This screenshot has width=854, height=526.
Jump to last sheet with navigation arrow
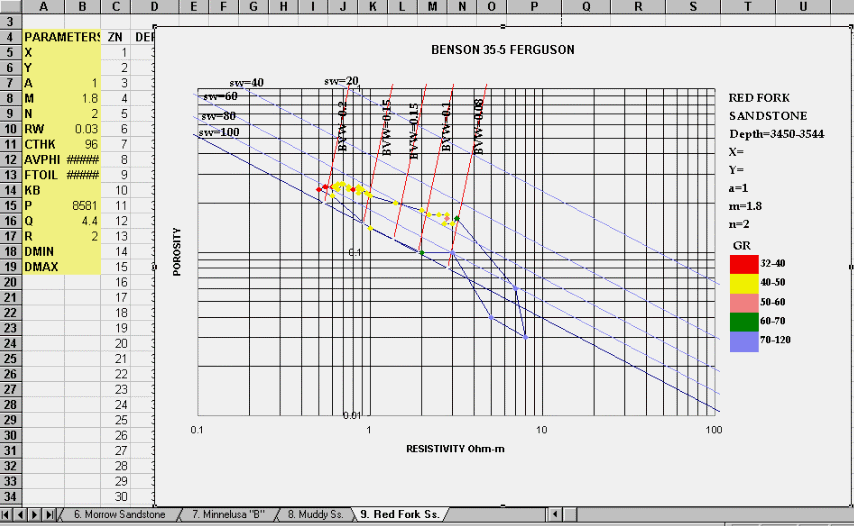tap(50, 514)
